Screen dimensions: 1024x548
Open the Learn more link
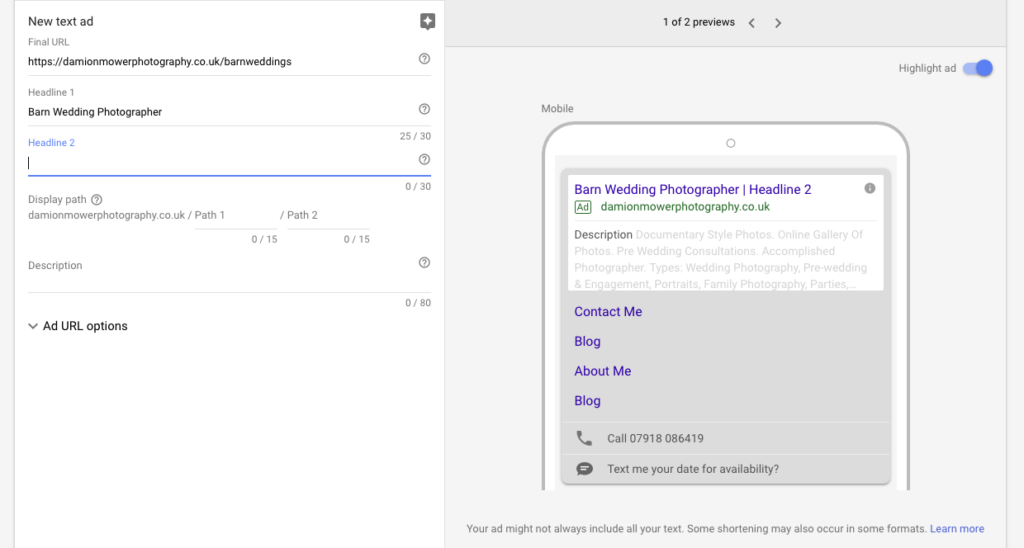957,528
